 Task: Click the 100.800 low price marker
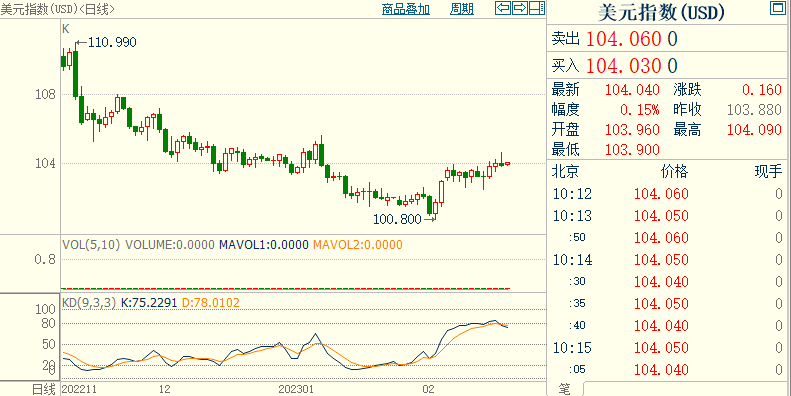click(397, 219)
